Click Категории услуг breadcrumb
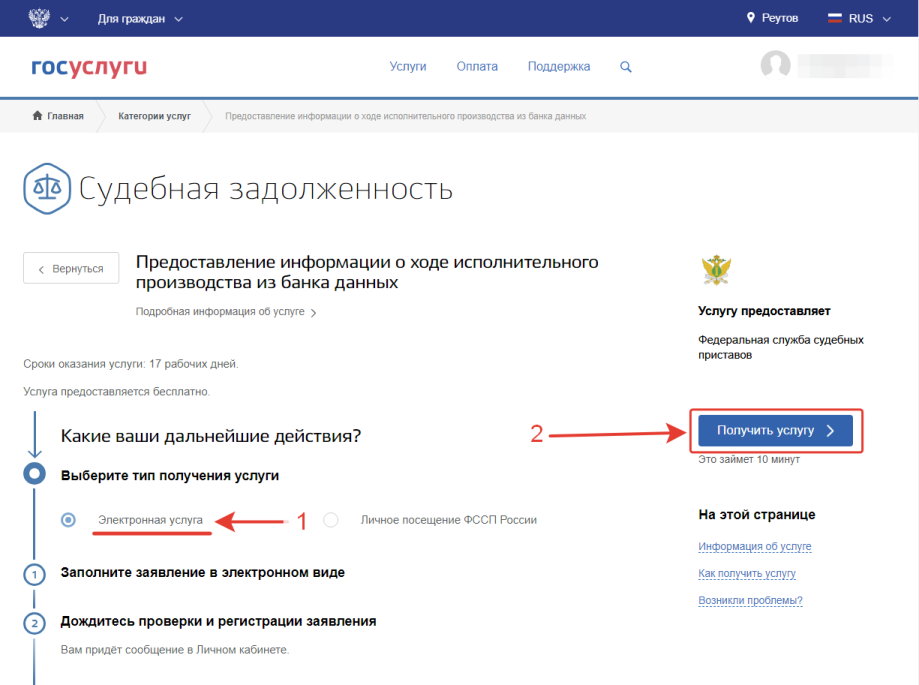This screenshot has width=919, height=685. pyautogui.click(x=154, y=116)
